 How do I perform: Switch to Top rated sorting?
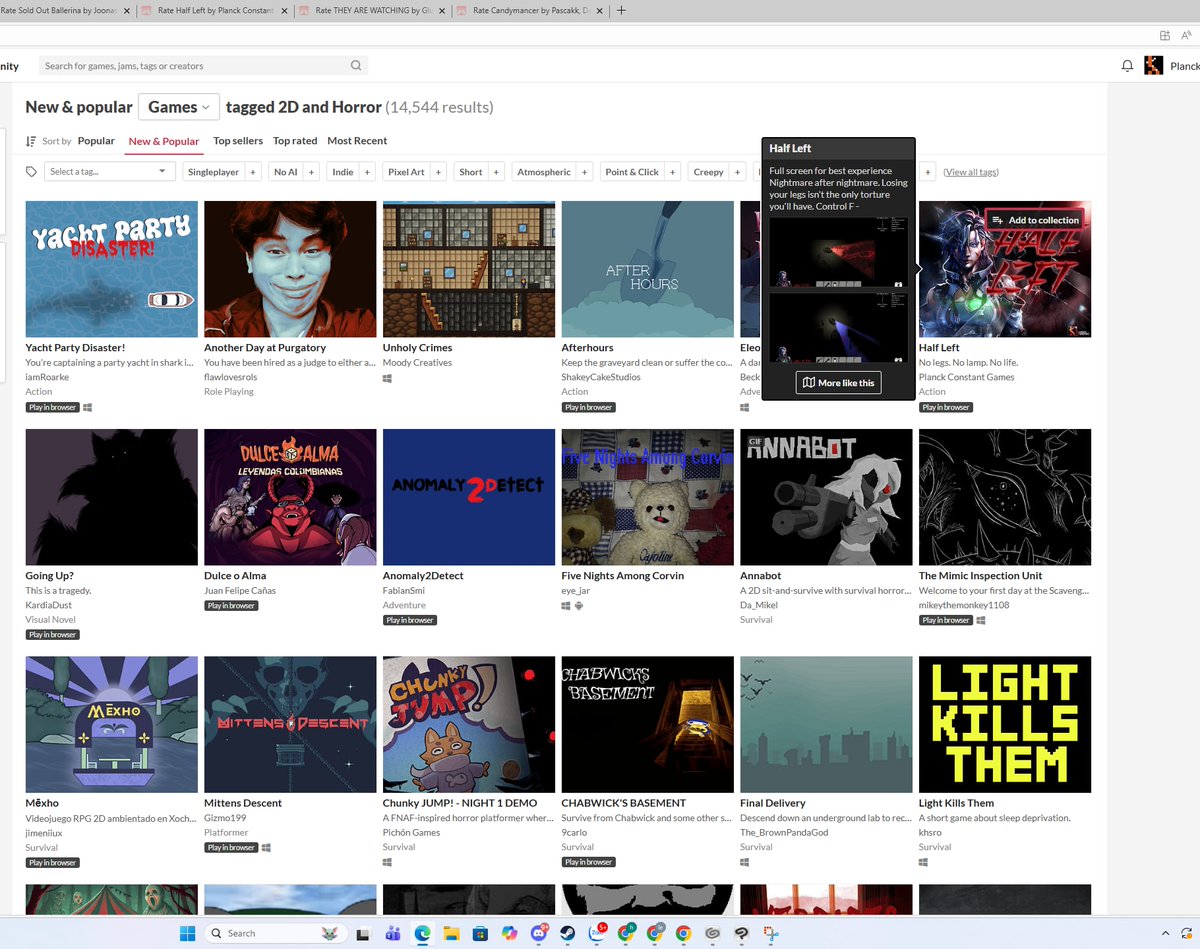coord(295,141)
